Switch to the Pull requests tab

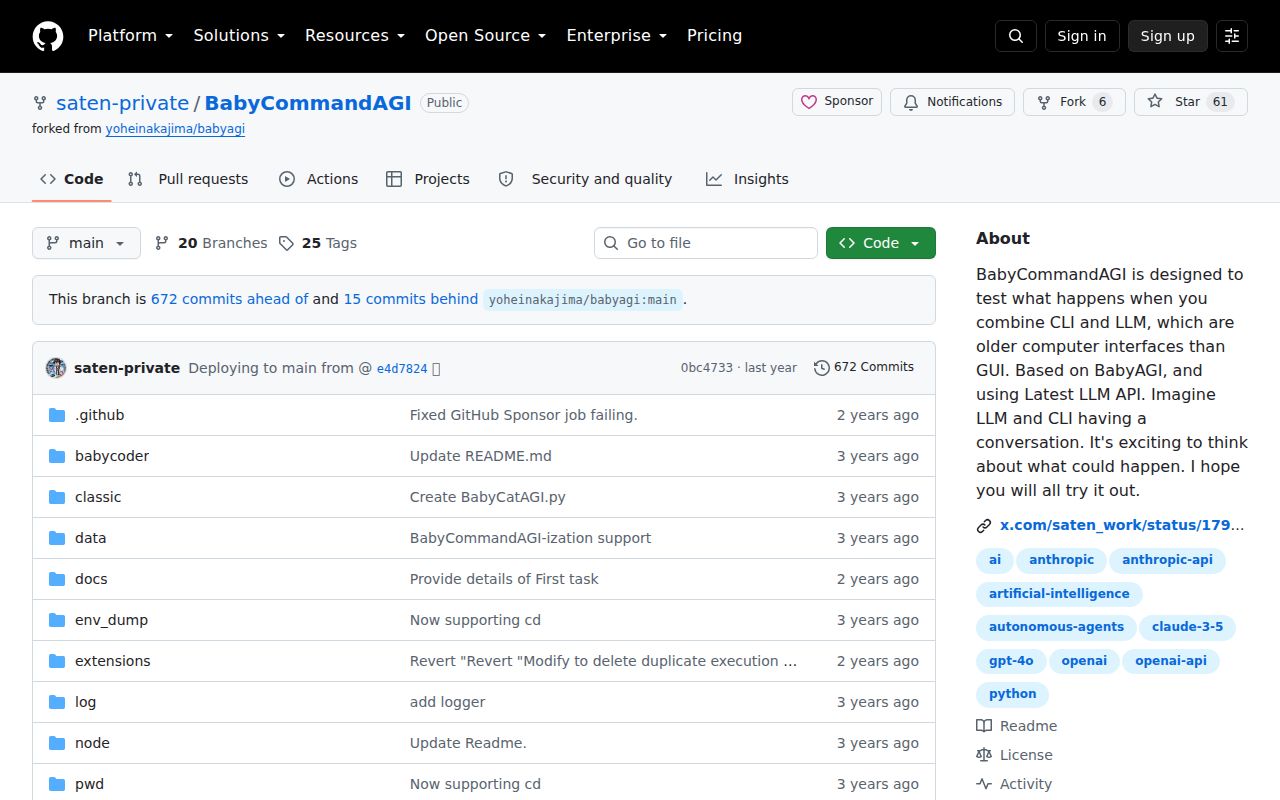(x=188, y=179)
